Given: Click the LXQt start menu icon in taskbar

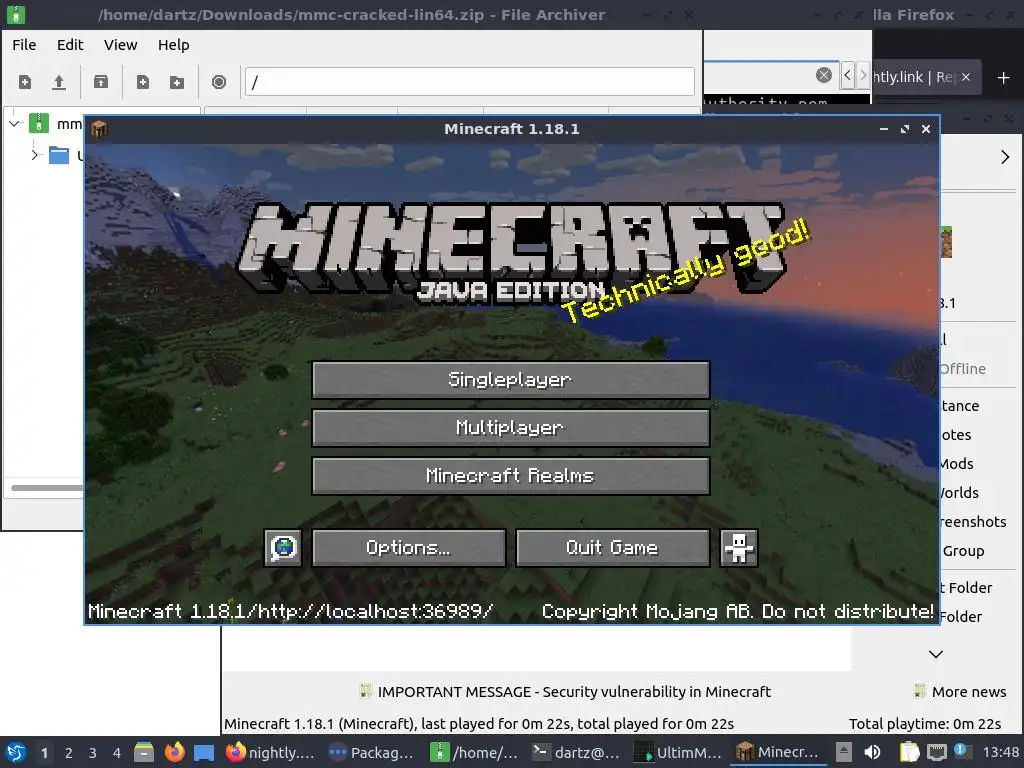Looking at the screenshot, I should (x=16, y=752).
